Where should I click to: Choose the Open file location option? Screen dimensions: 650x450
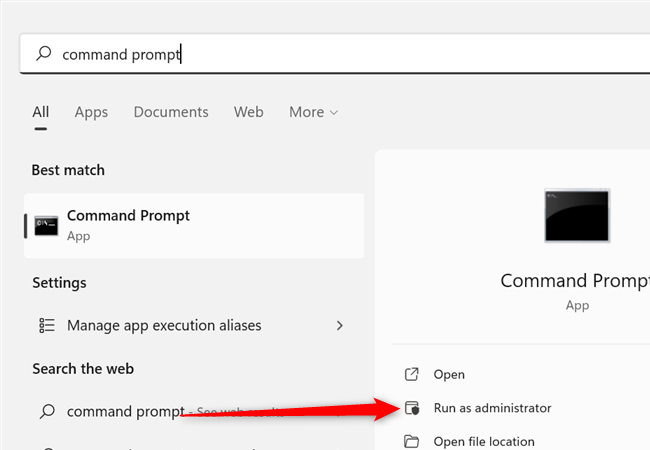(x=484, y=441)
